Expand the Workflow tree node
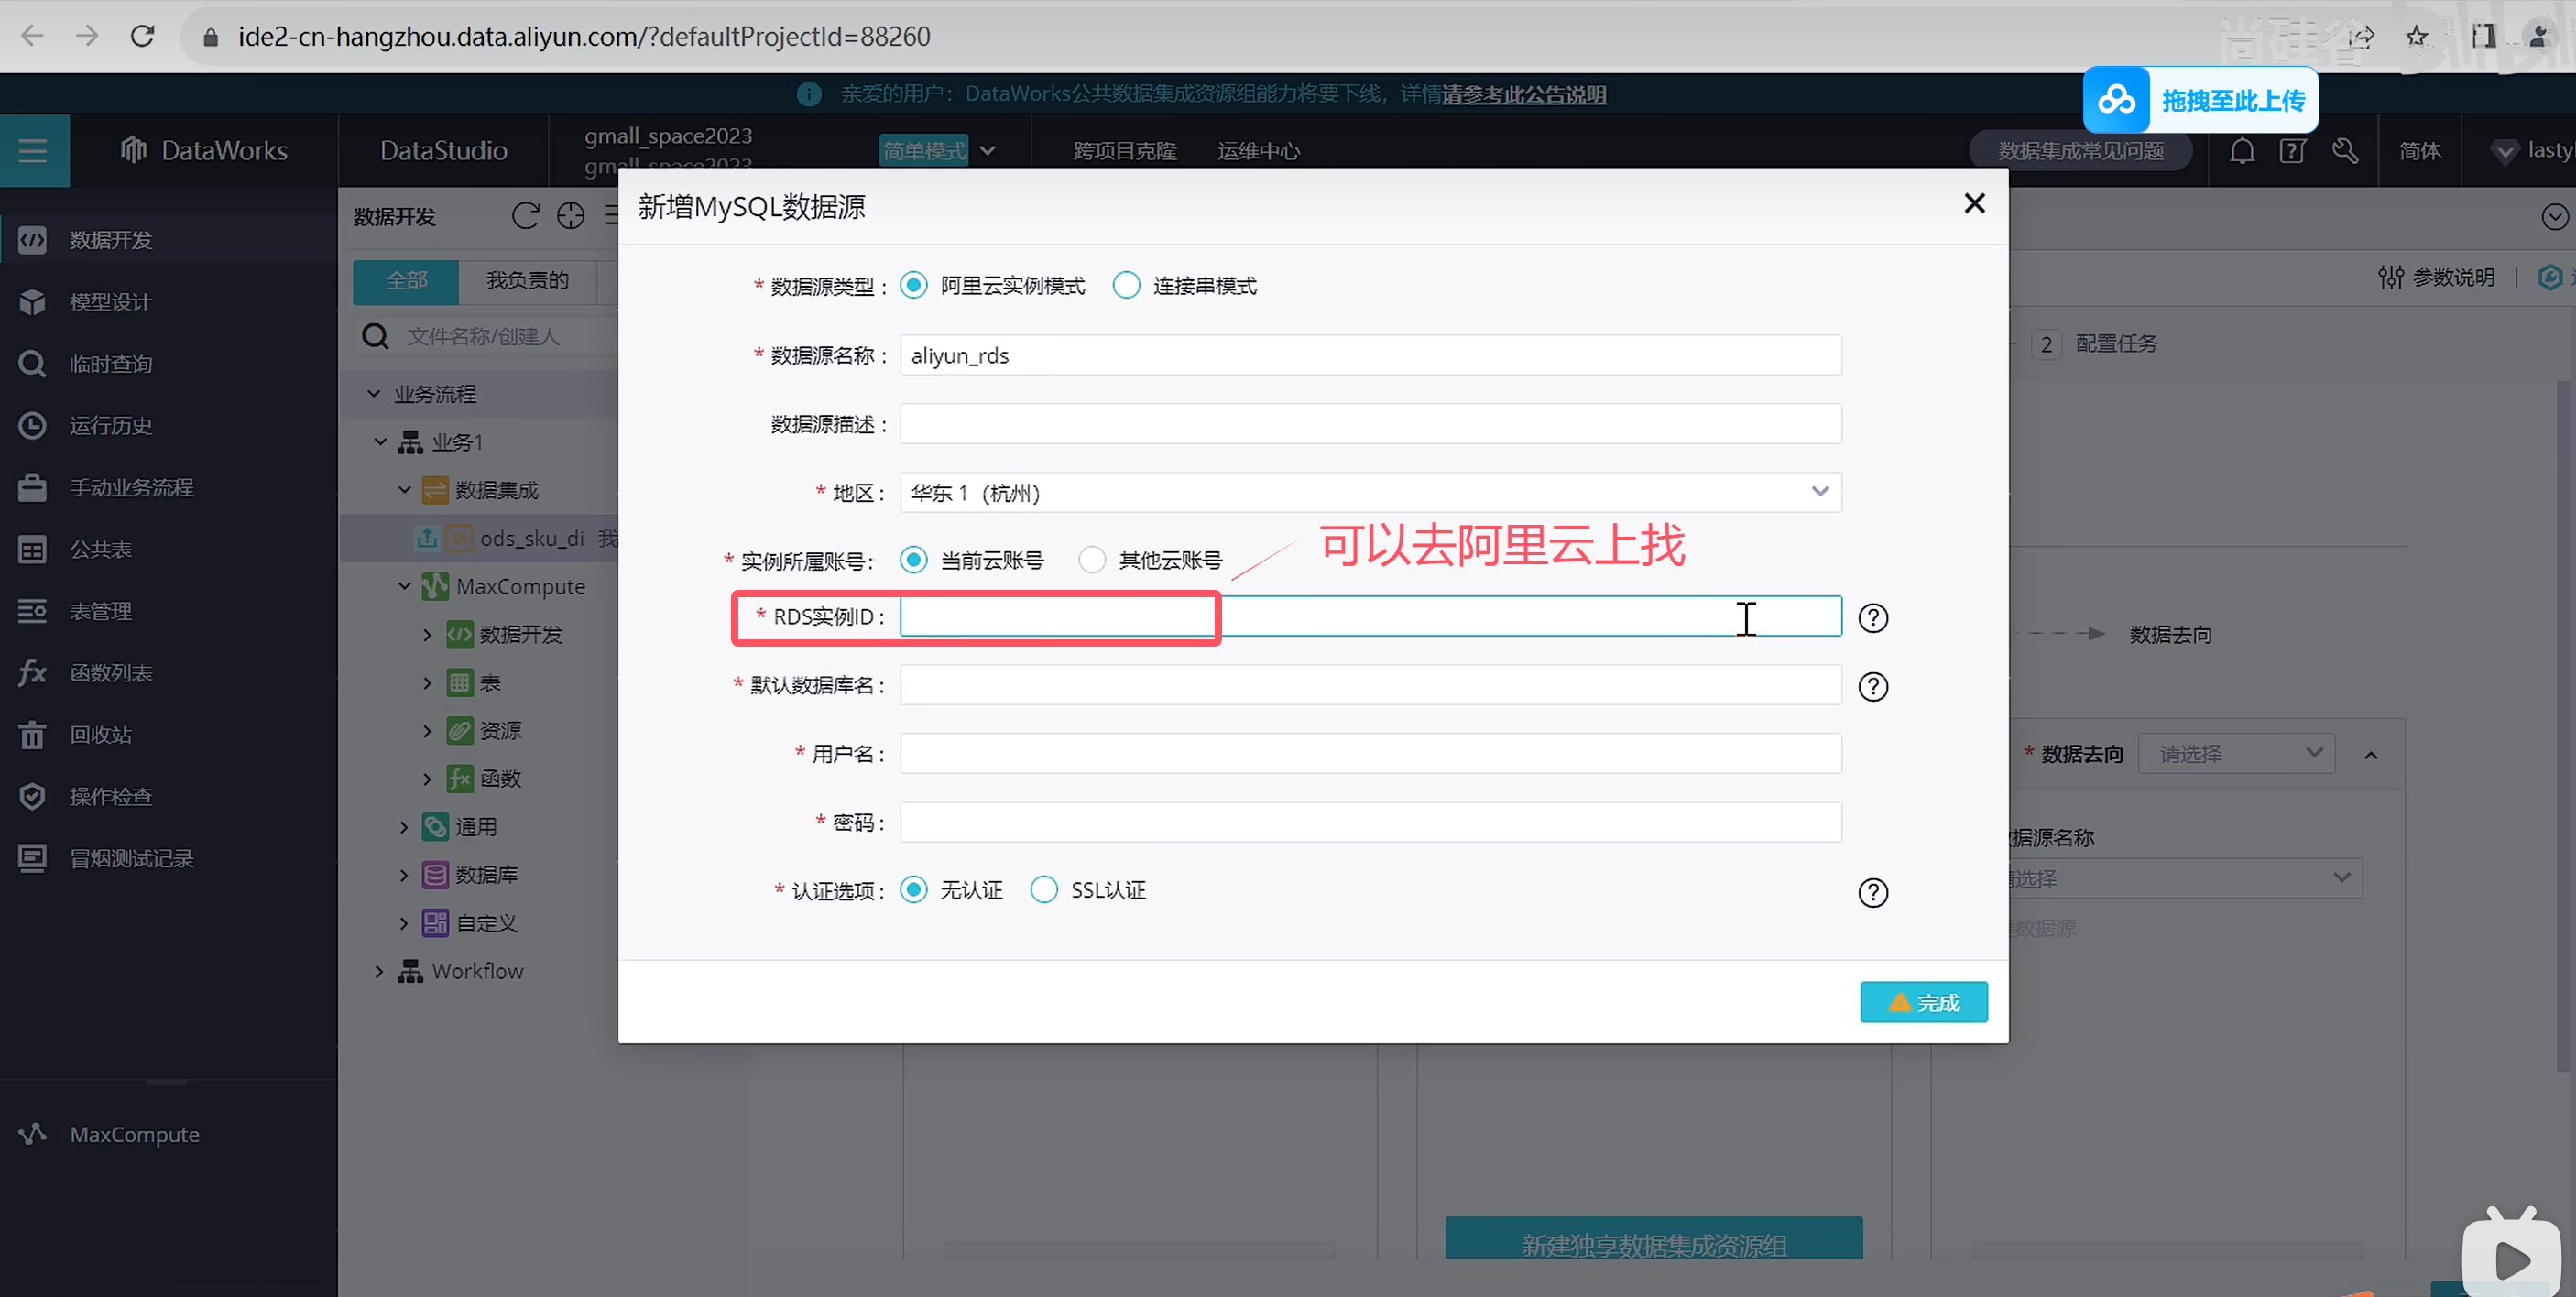The width and height of the screenshot is (2576, 1297). coord(379,971)
